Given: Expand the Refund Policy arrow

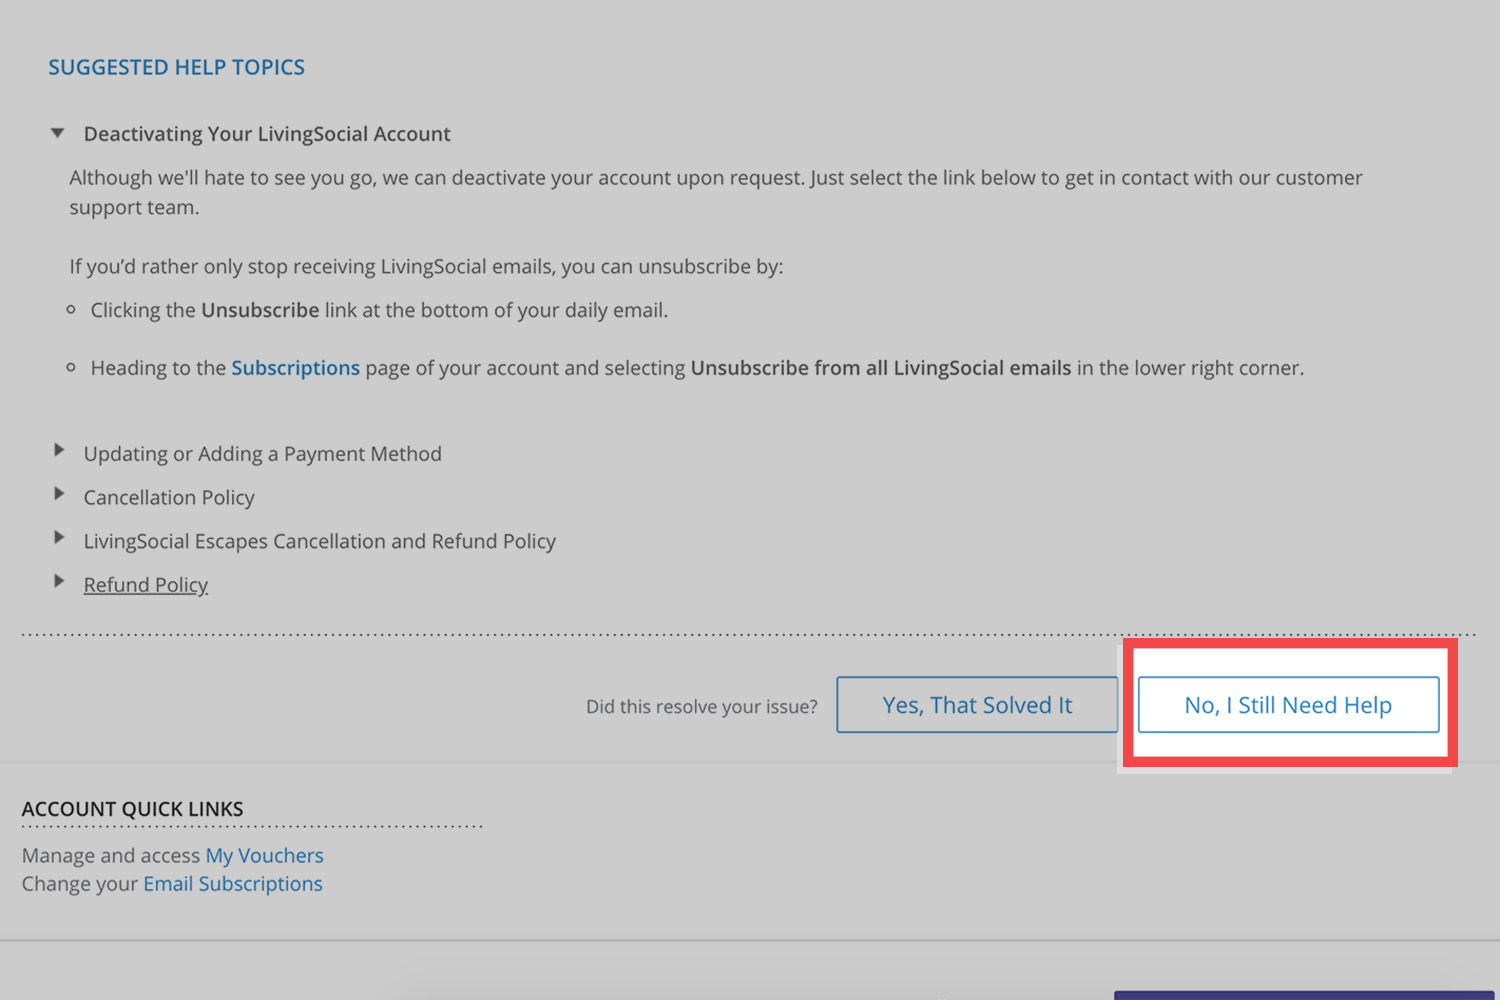Looking at the screenshot, I should (59, 581).
